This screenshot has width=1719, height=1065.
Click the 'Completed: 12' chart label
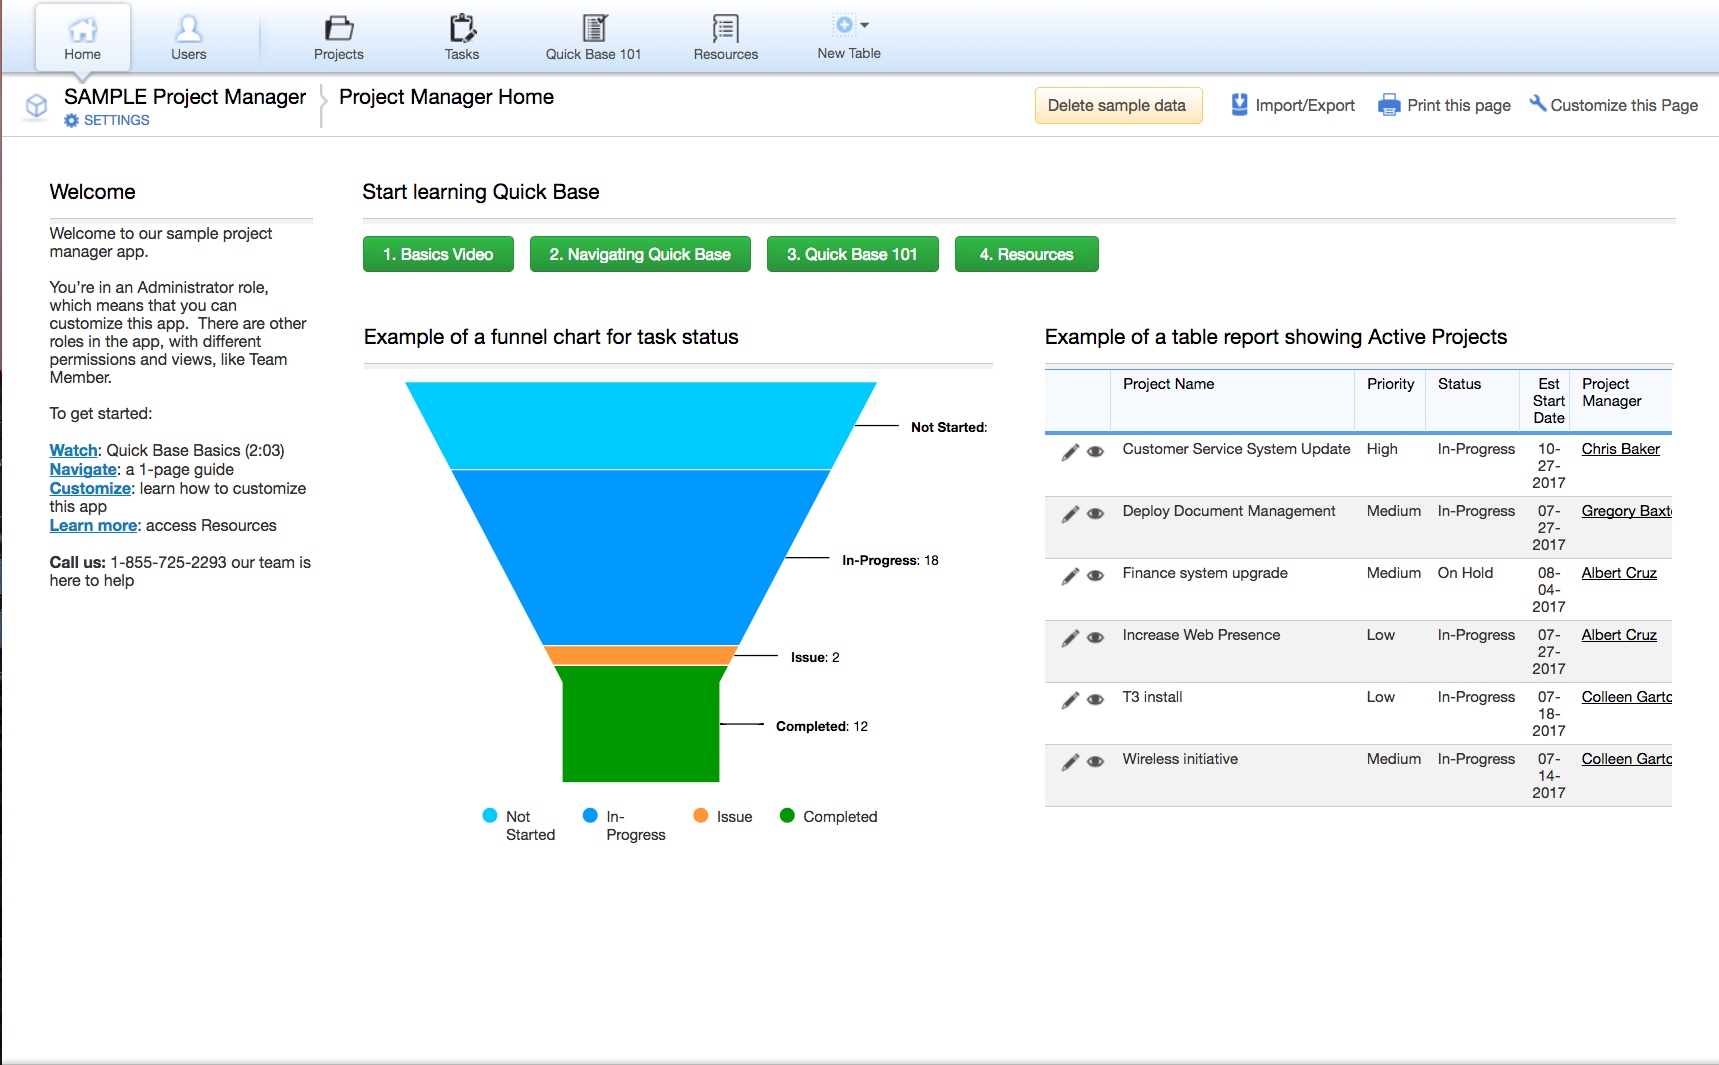822,726
